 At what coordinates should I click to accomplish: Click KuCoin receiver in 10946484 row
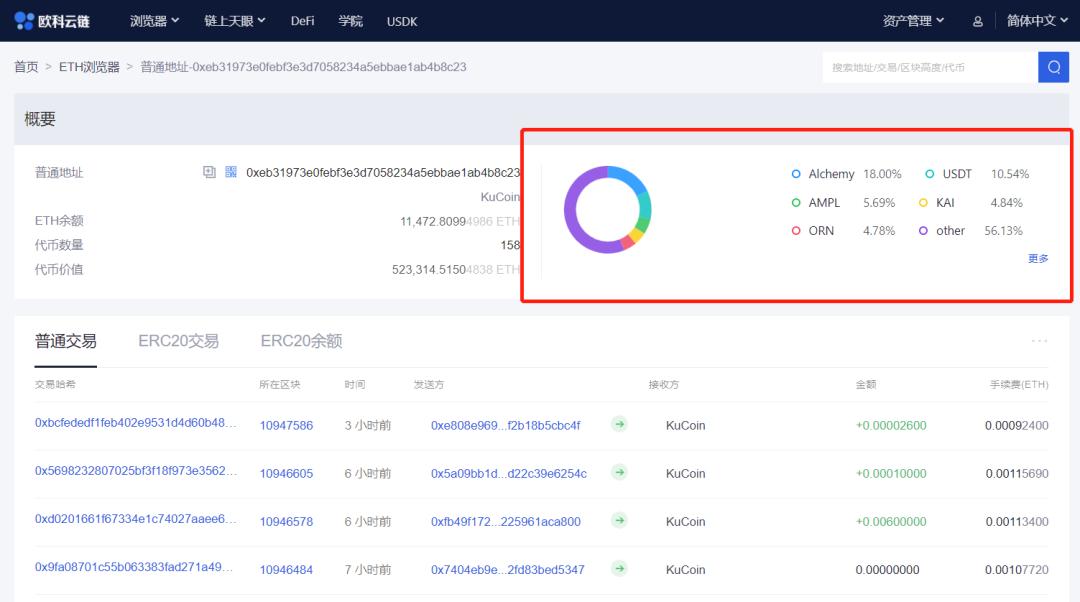[x=685, y=570]
